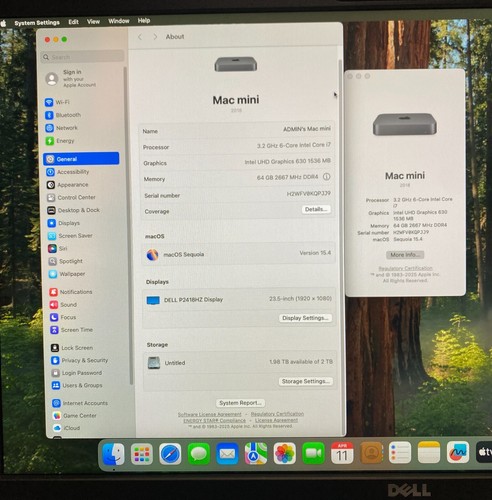Viewport: 492px width, 500px height.
Task: Click More Info in About This Mac window
Action: click(405, 255)
